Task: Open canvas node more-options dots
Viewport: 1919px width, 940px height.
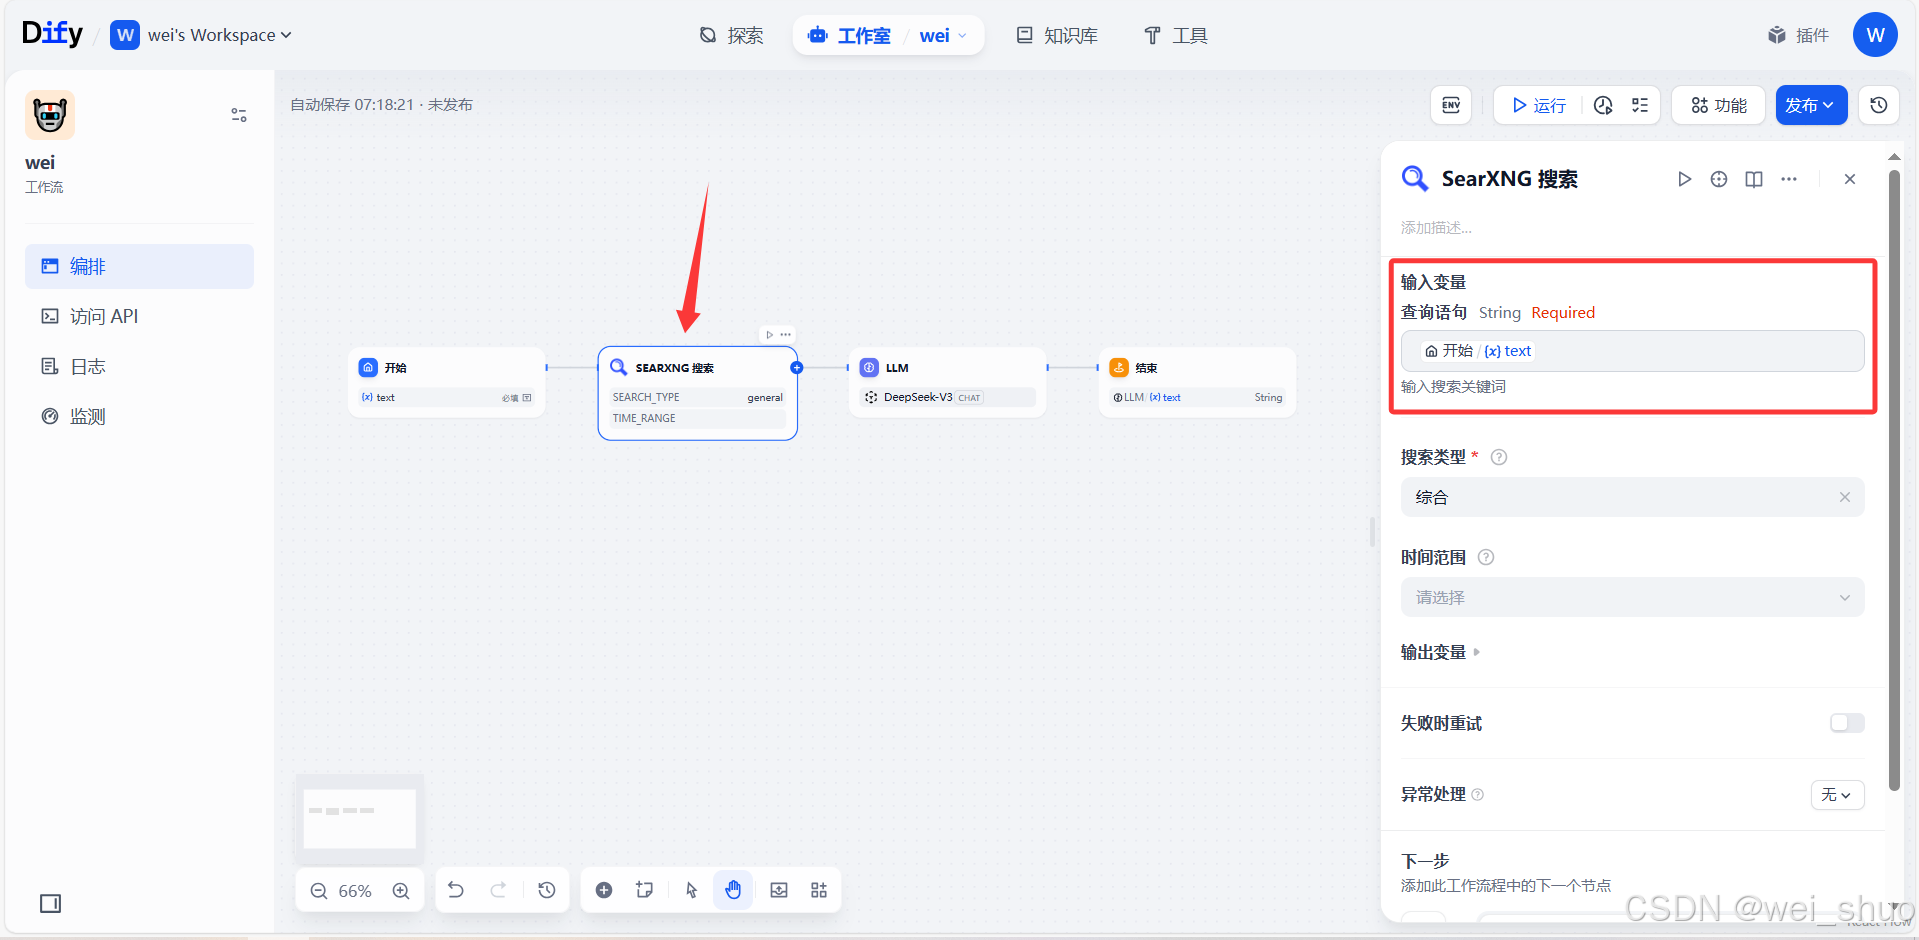Action: (x=786, y=335)
